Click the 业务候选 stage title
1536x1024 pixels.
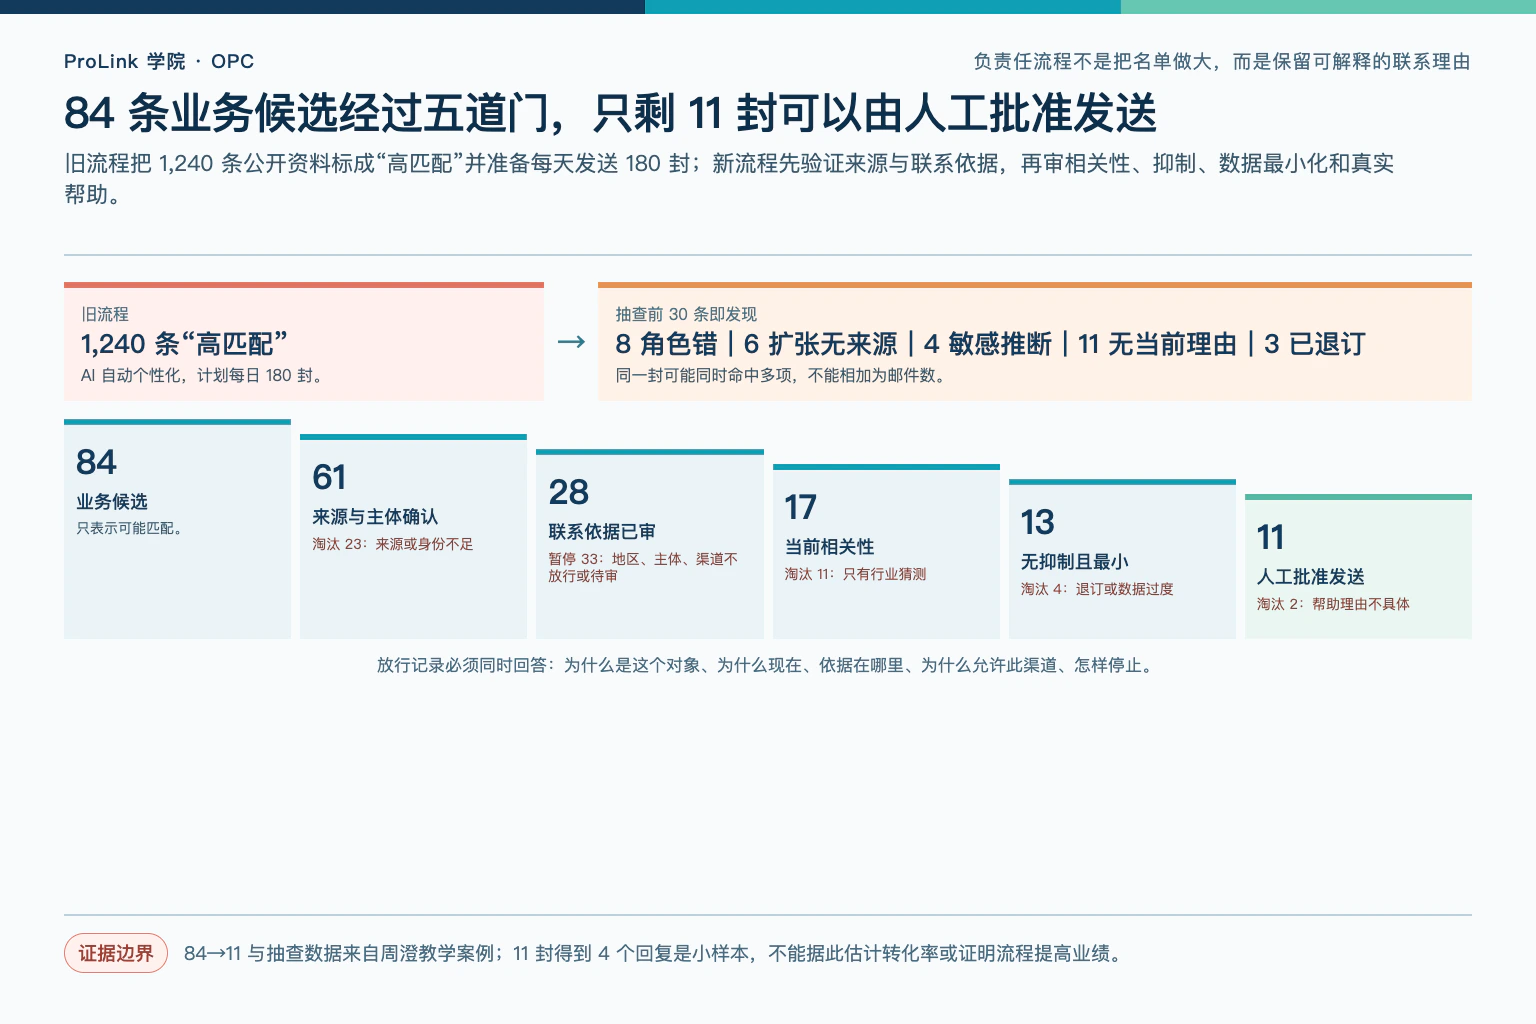(x=112, y=502)
